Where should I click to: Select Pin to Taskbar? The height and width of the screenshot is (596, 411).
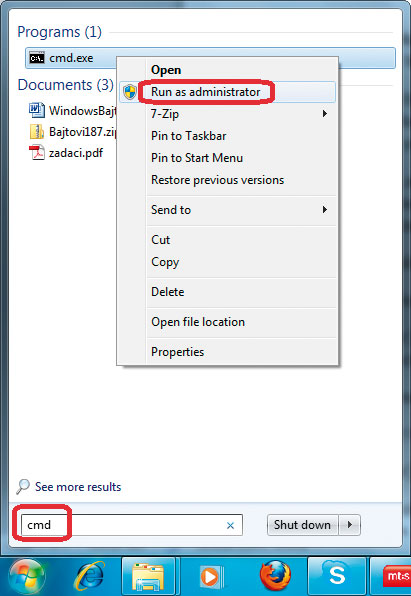tap(189, 136)
